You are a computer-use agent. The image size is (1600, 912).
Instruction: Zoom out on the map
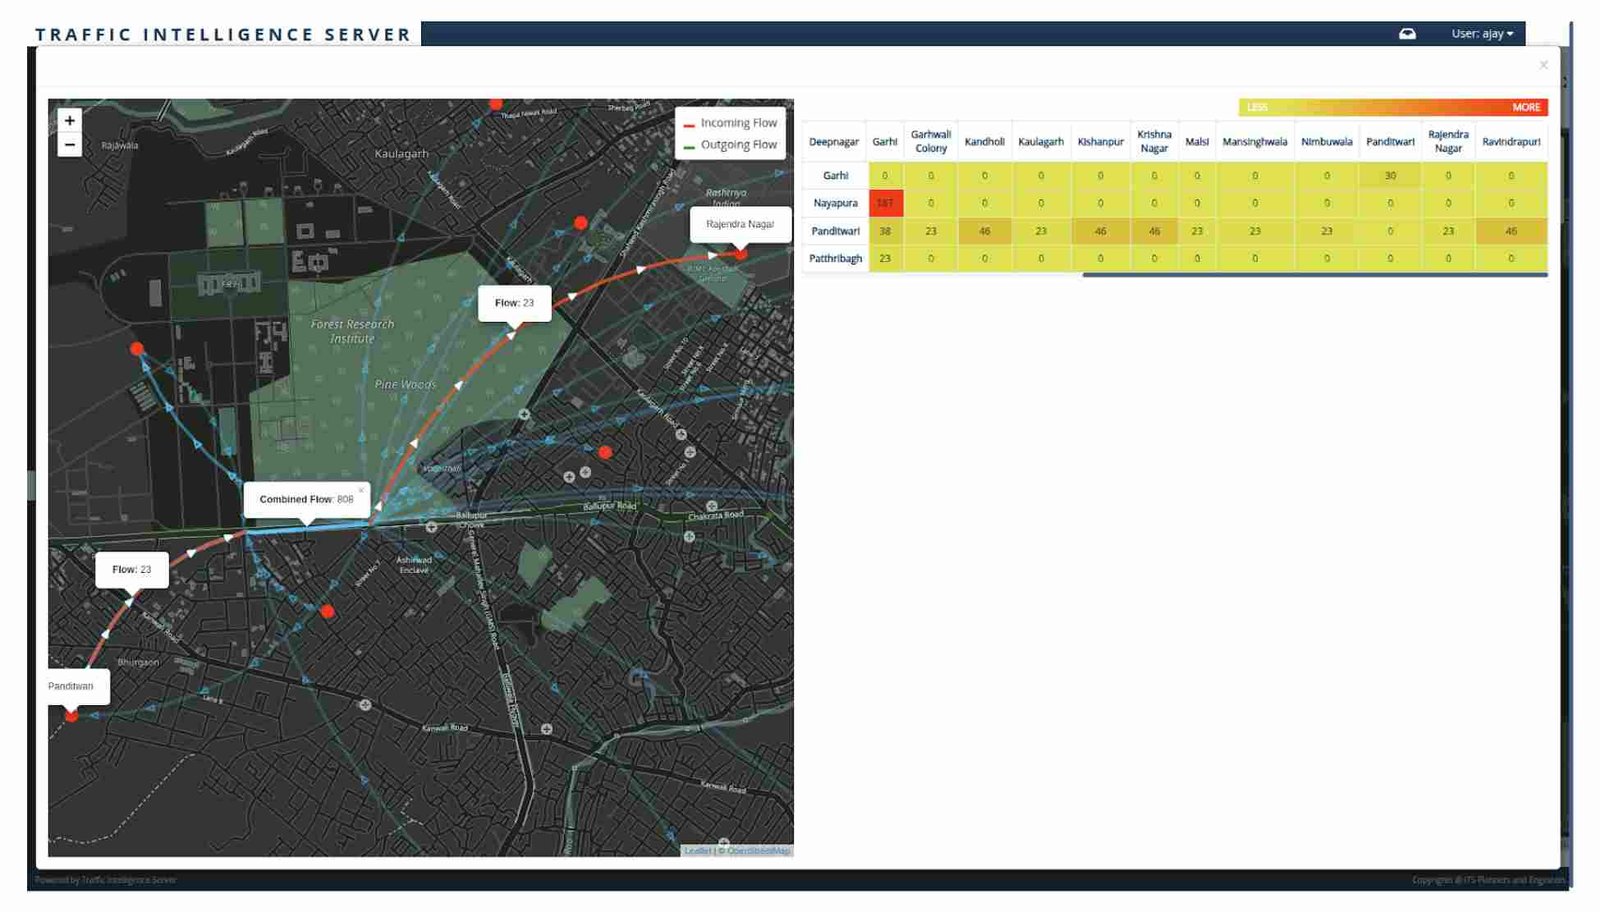click(x=69, y=145)
